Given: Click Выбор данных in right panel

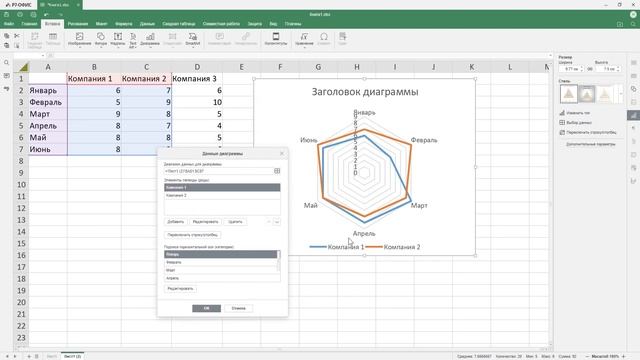Looking at the screenshot, I should pos(576,122).
